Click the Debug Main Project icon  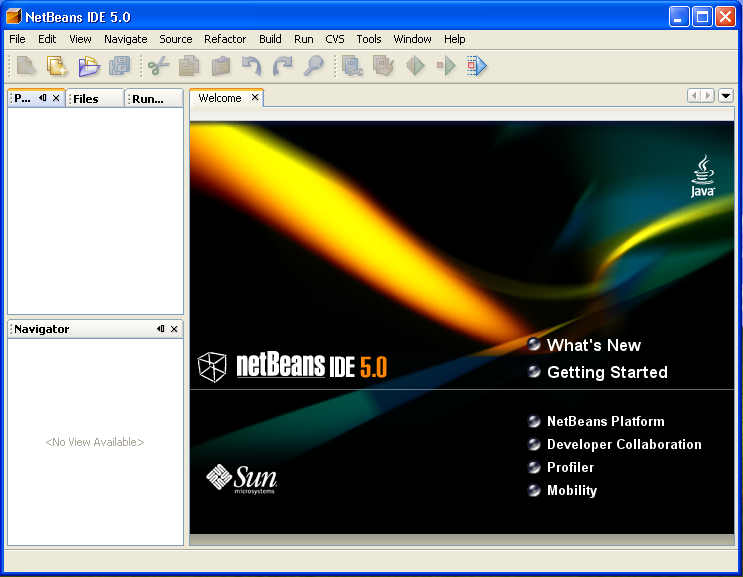click(x=446, y=66)
